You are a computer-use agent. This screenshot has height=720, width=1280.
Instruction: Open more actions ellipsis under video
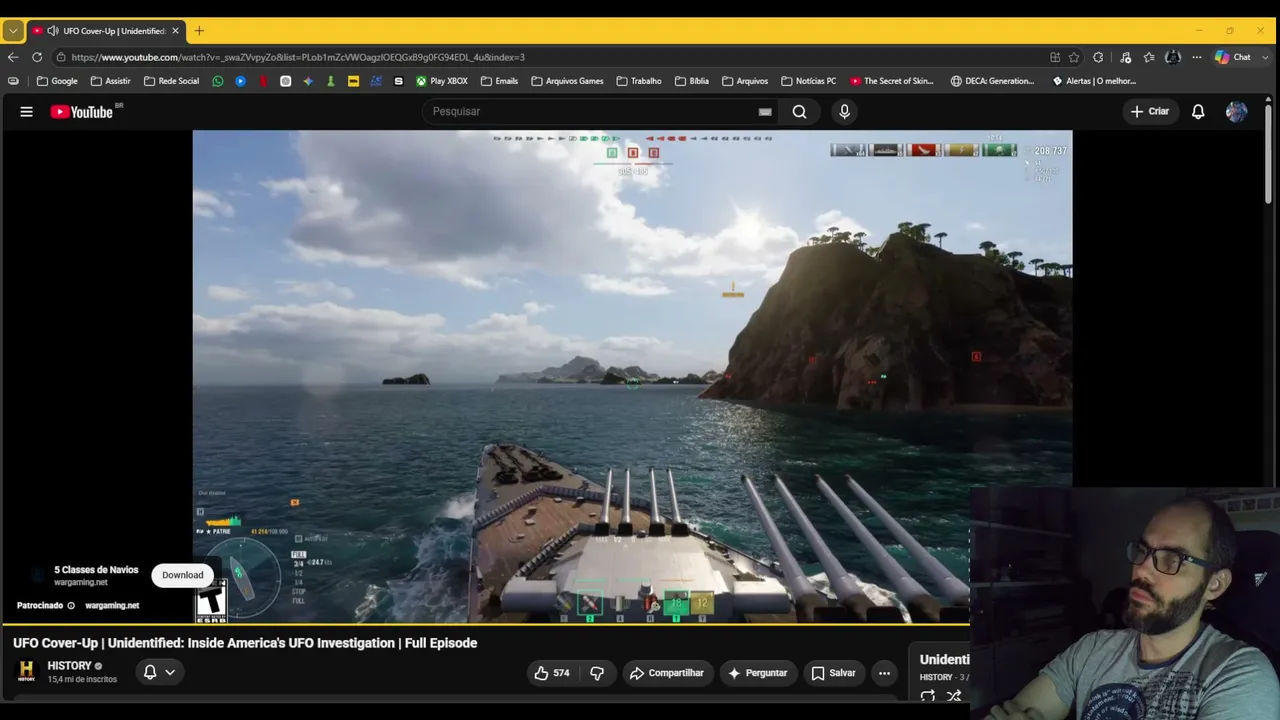click(884, 673)
